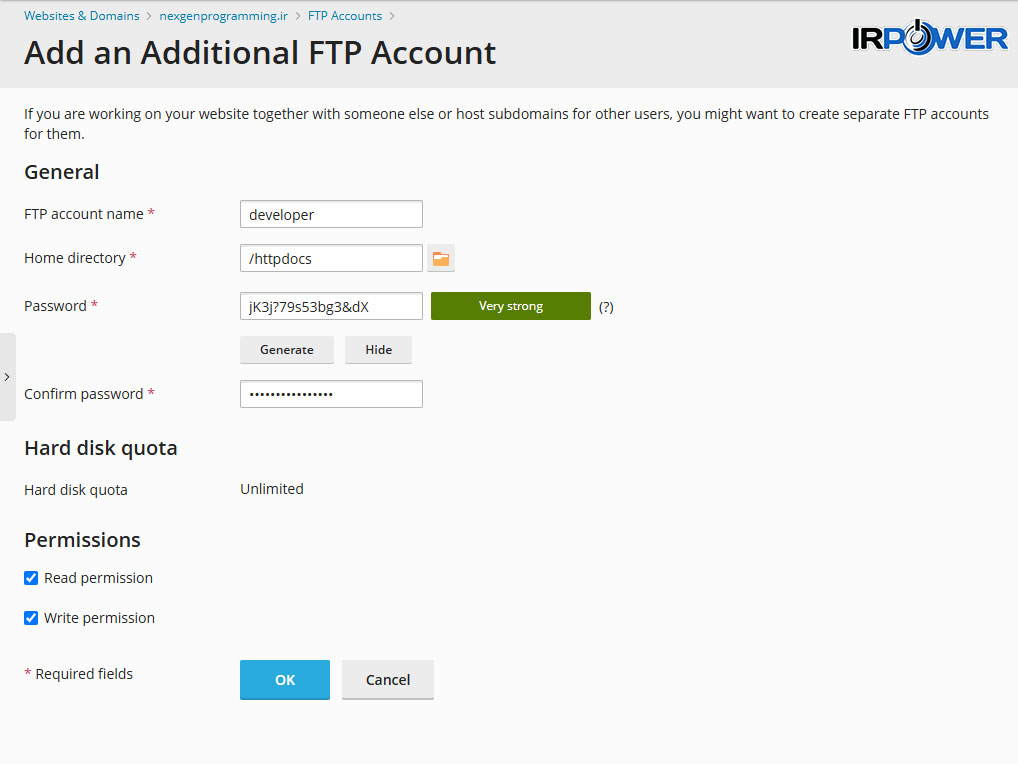Click the Read permission label text
The height and width of the screenshot is (764, 1018).
[x=98, y=578]
